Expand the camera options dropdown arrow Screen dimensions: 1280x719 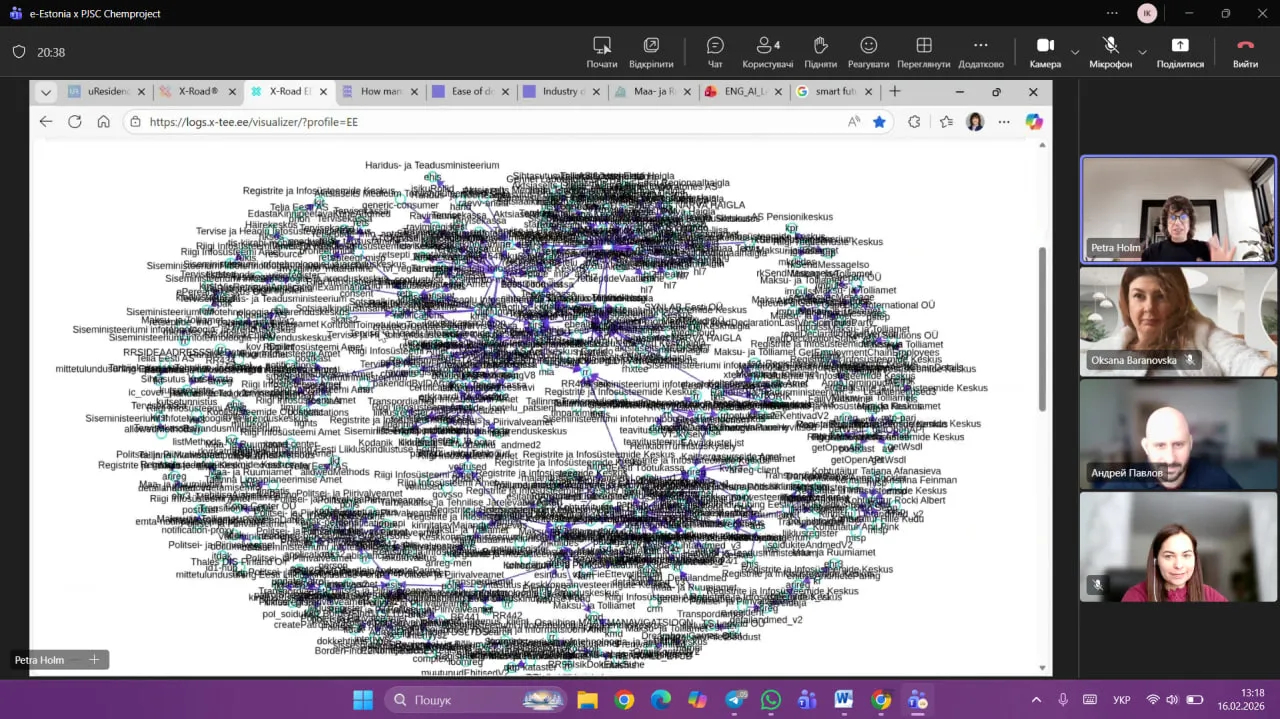tap(1075, 52)
